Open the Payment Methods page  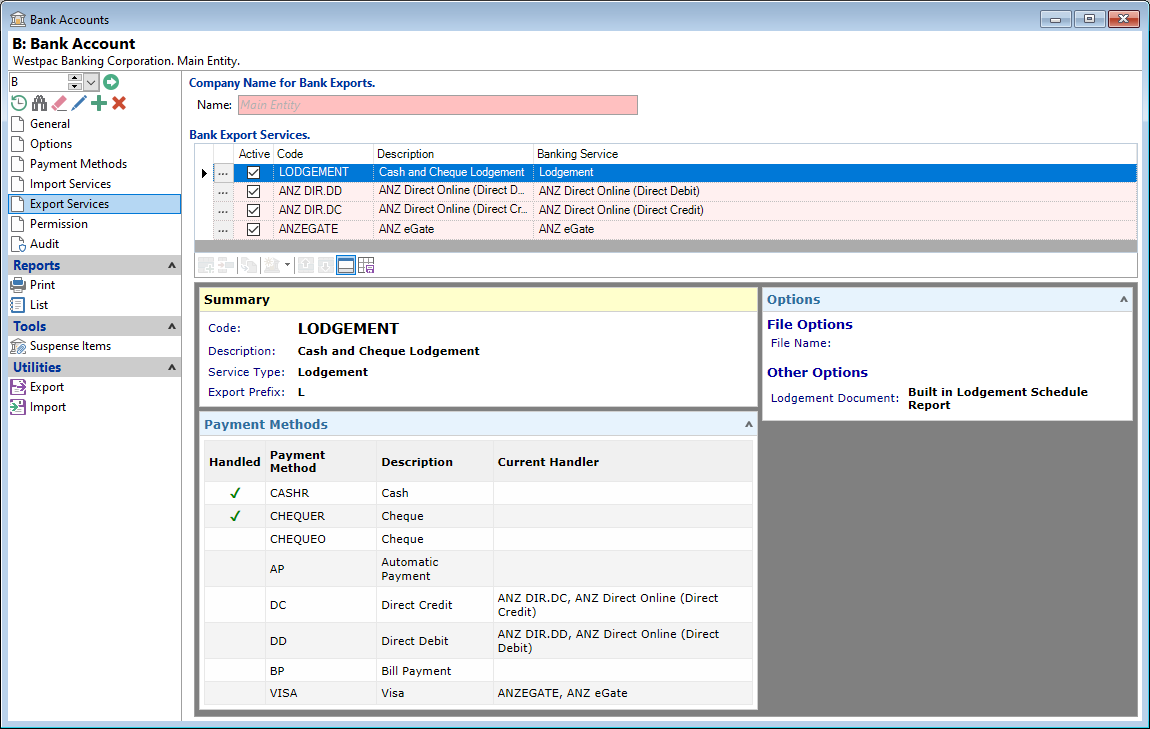tap(78, 164)
